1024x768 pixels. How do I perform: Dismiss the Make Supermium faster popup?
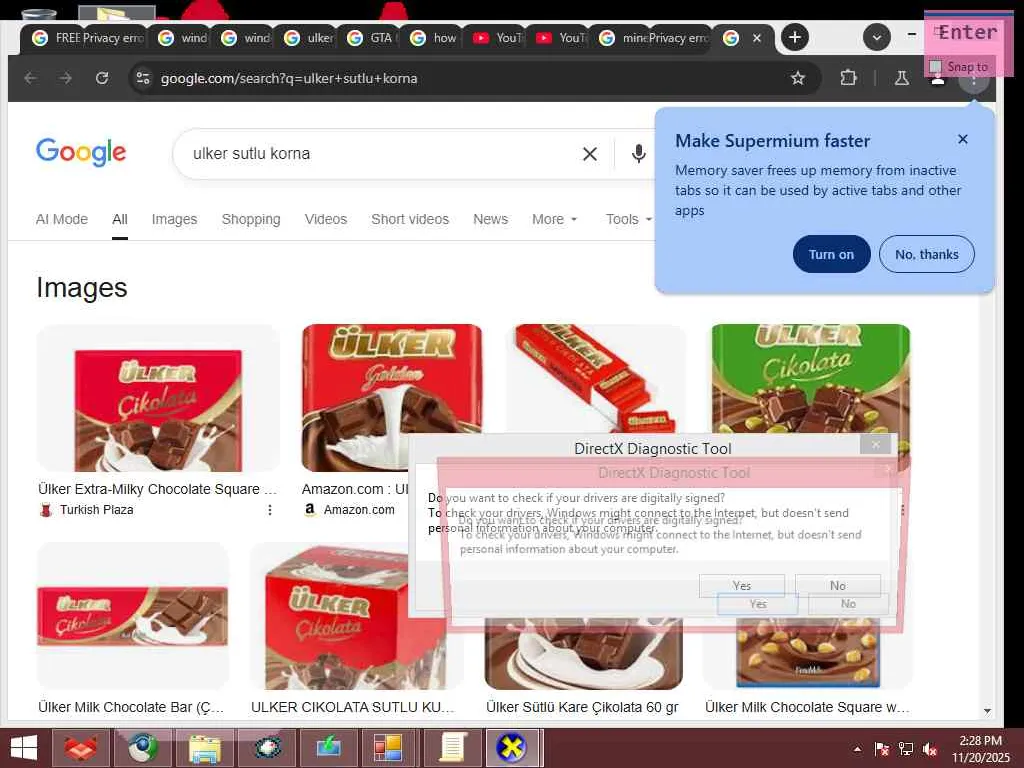point(963,139)
